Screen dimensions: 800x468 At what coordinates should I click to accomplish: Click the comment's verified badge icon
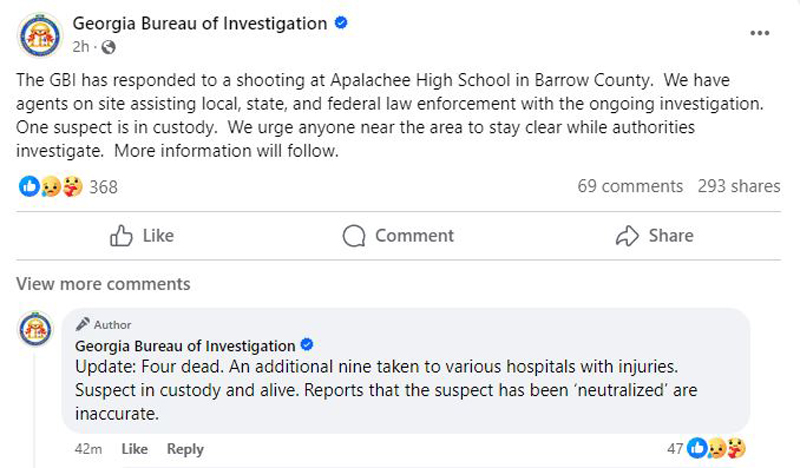(307, 345)
